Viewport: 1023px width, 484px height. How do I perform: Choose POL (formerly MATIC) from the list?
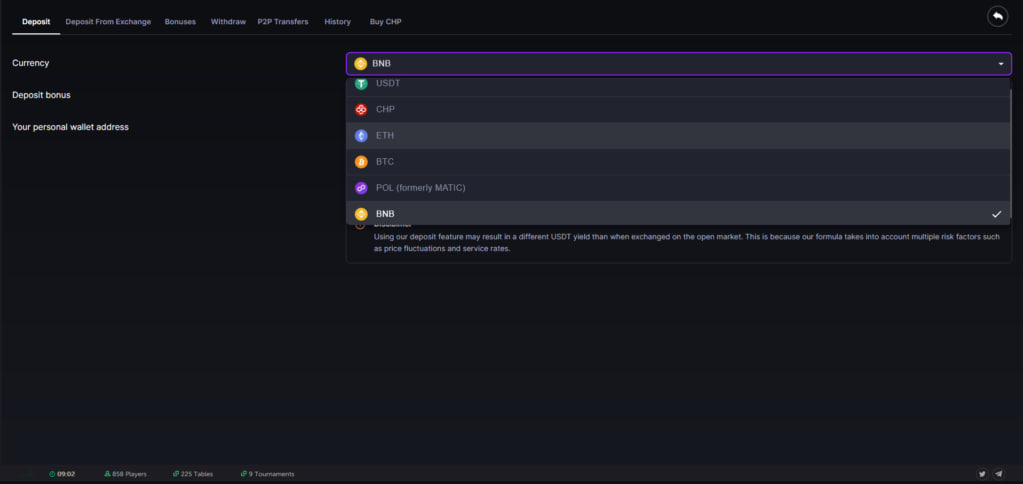tap(677, 188)
